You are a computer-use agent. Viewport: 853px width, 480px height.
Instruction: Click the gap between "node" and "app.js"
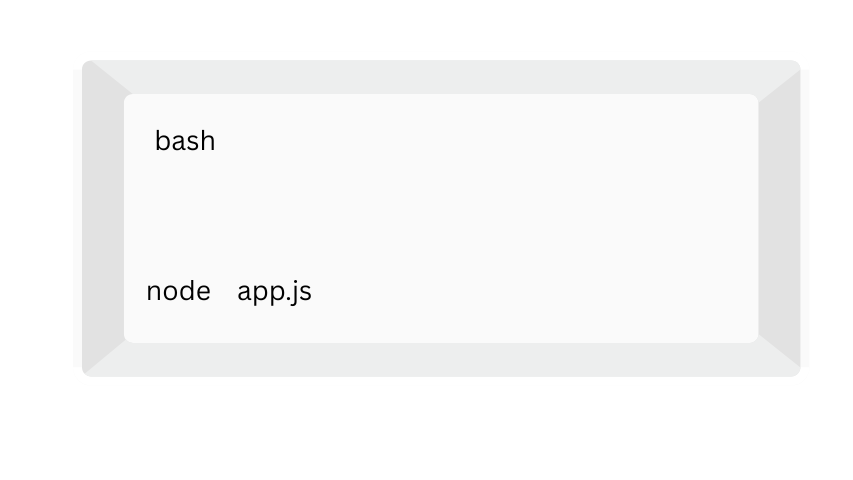click(x=224, y=291)
